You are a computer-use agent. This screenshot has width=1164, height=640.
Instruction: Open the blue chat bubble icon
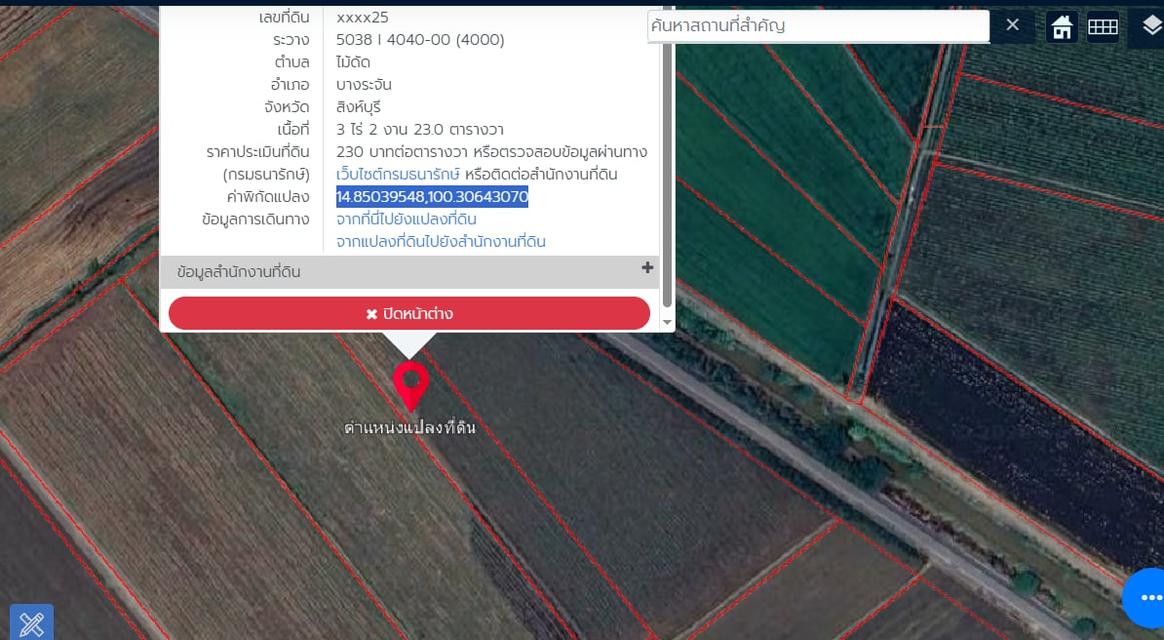(x=1148, y=597)
